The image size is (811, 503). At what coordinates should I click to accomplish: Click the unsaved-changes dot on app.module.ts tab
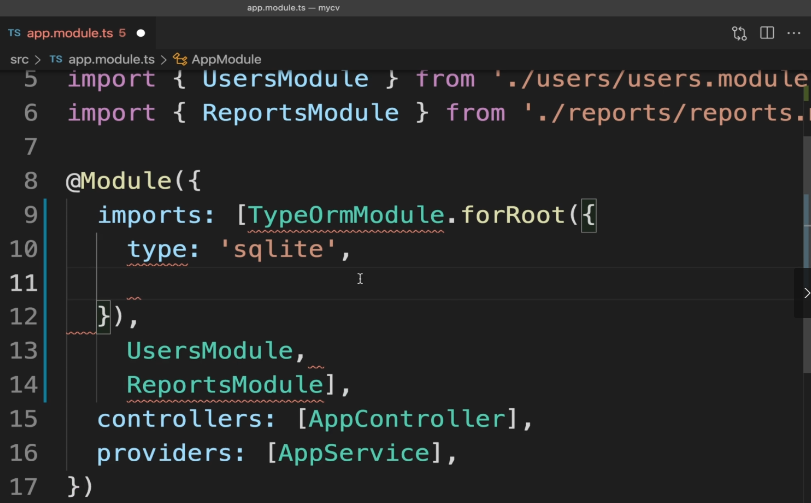coord(141,33)
